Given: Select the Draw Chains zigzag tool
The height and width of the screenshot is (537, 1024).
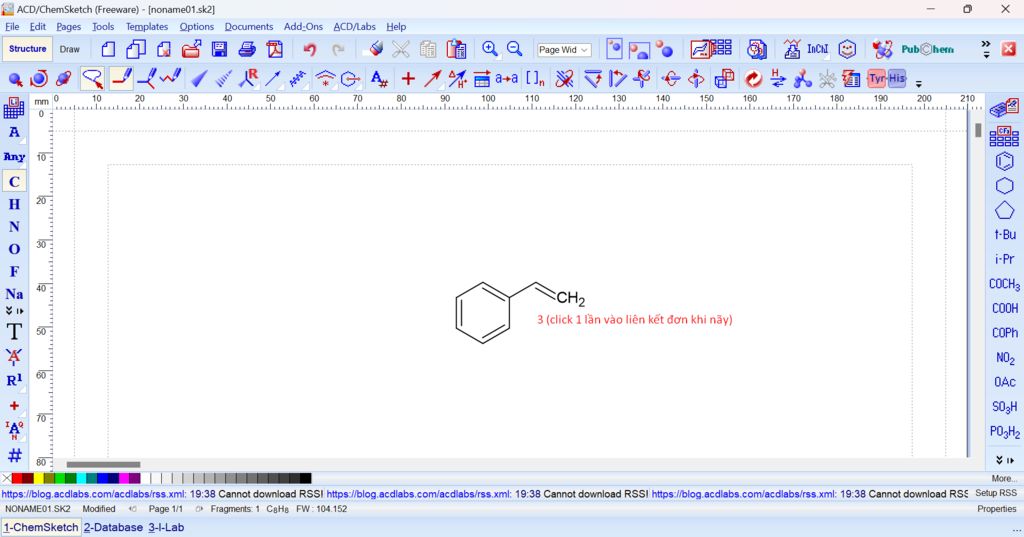Looking at the screenshot, I should [x=171, y=78].
